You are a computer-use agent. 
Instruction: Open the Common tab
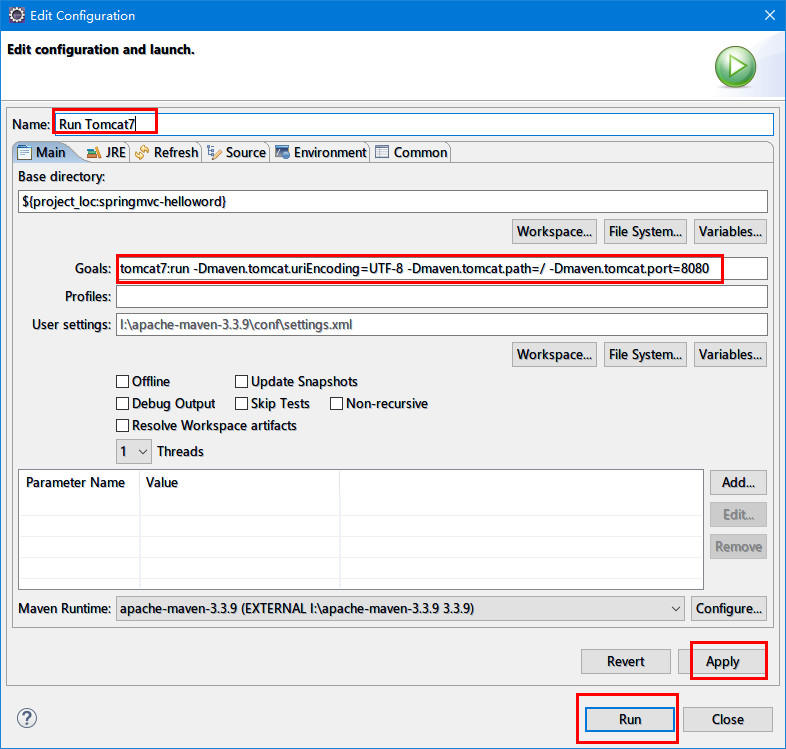(411, 152)
